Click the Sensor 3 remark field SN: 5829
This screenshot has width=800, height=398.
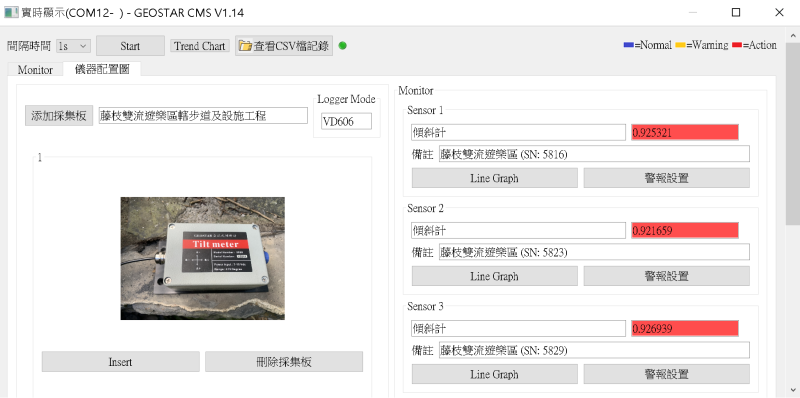pyautogui.click(x=594, y=350)
